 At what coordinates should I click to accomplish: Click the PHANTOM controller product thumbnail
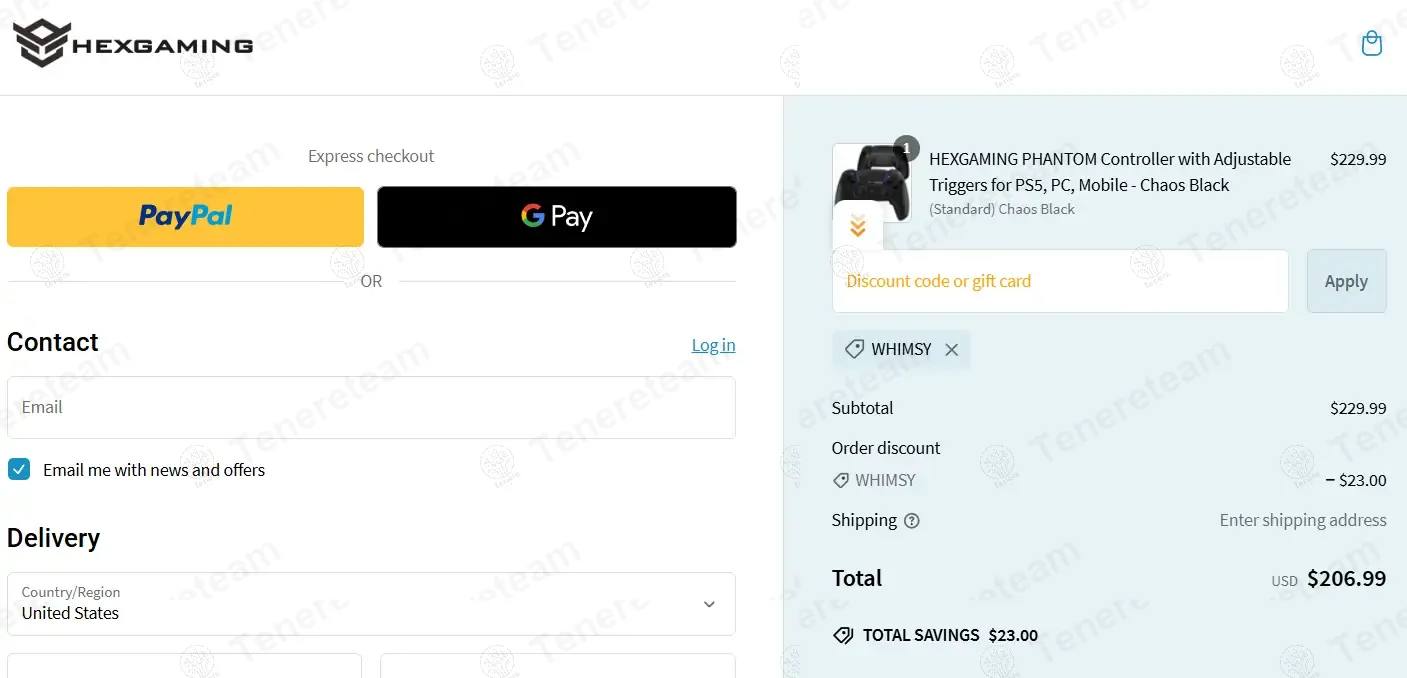point(872,180)
